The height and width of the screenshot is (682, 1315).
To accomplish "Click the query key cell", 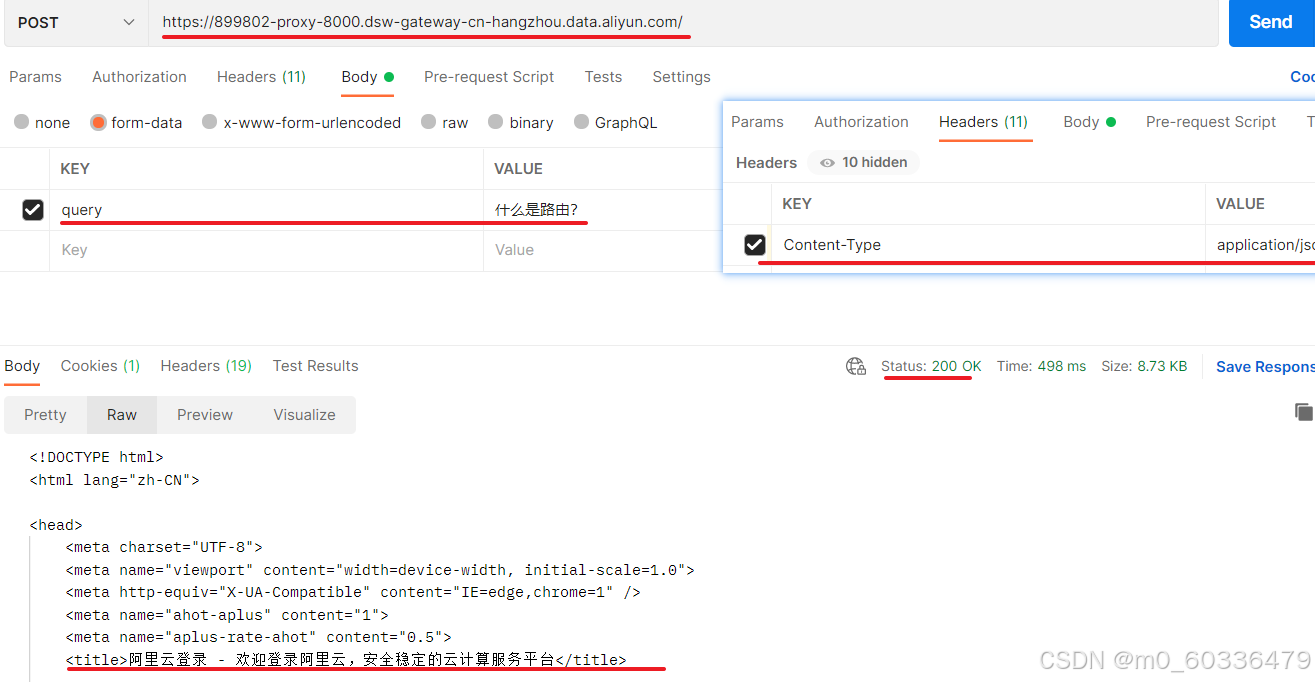I will coord(266,210).
